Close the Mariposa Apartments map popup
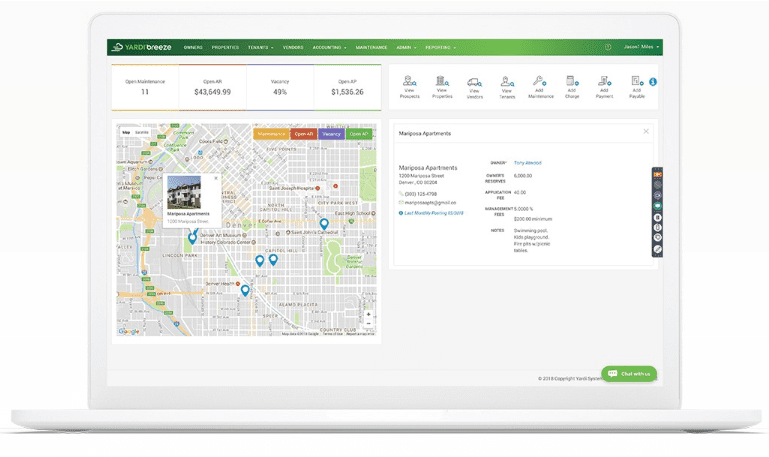The width and height of the screenshot is (769, 457). (x=216, y=178)
